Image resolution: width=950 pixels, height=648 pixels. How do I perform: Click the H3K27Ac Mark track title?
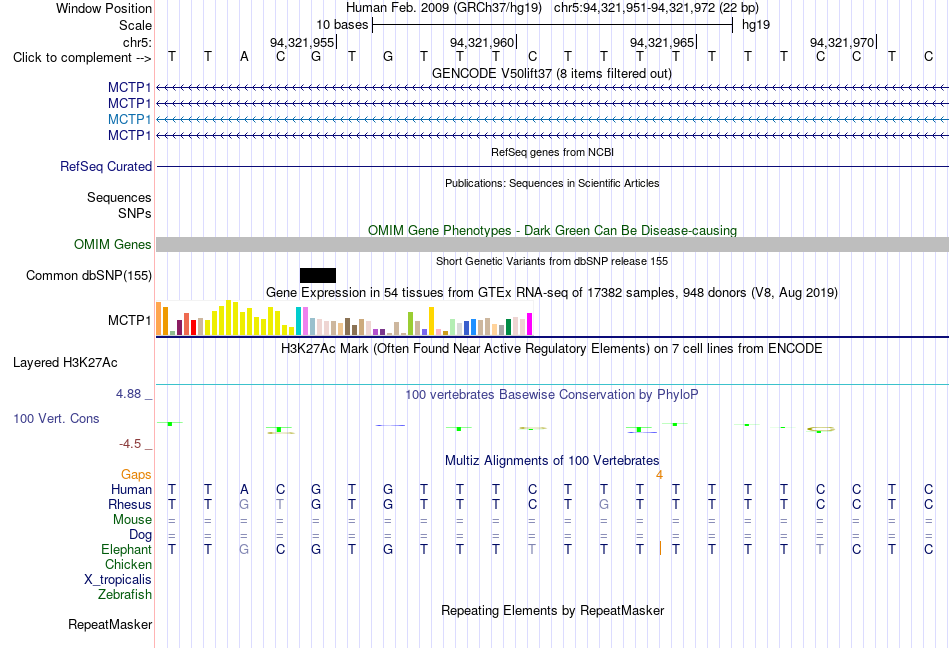(552, 349)
